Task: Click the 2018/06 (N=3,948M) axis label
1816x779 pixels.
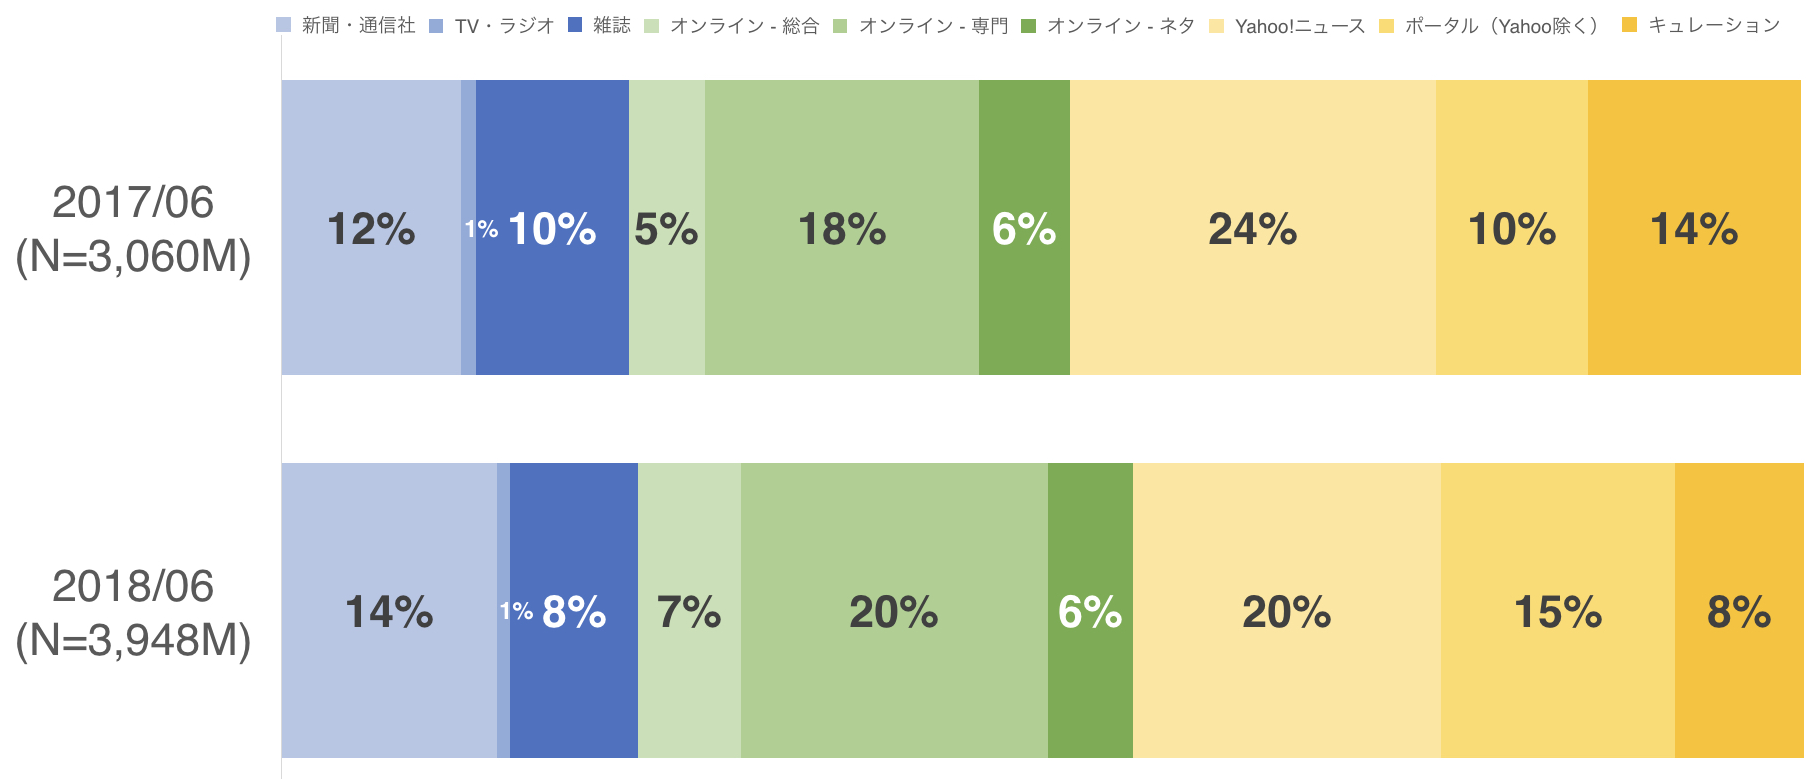Action: [133, 613]
